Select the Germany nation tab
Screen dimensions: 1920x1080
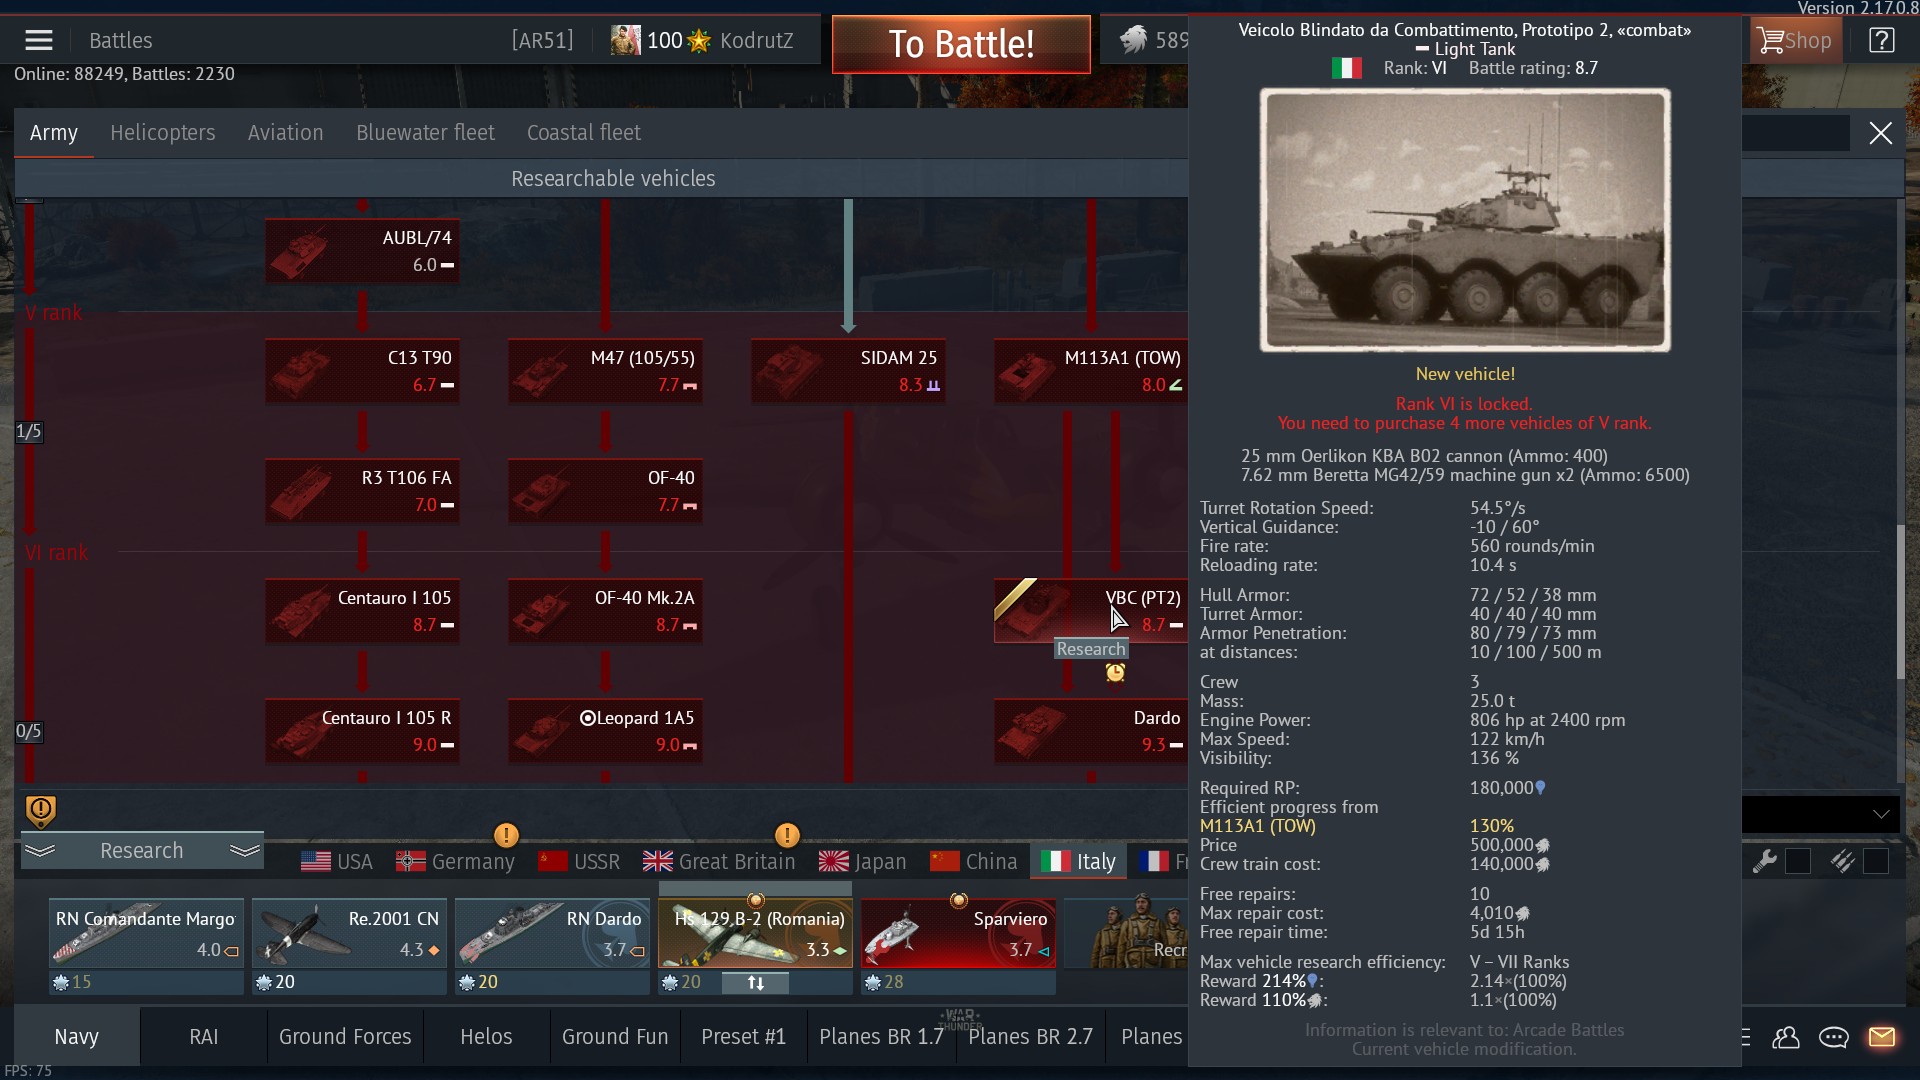[456, 861]
